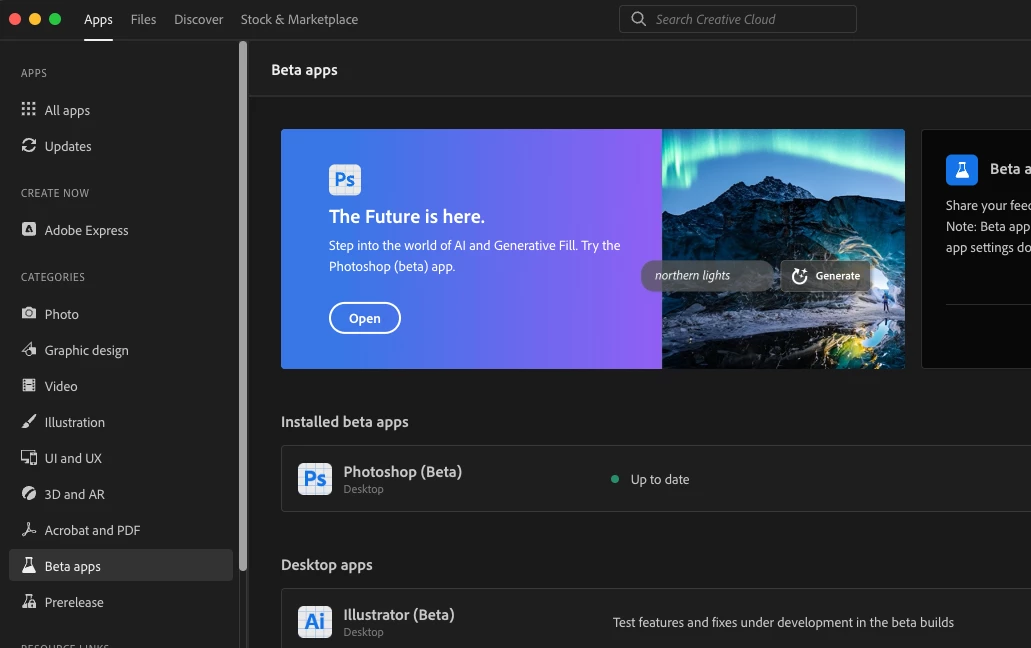Click the Prerelease icon in sidebar
This screenshot has width=1031, height=648.
coord(28,601)
